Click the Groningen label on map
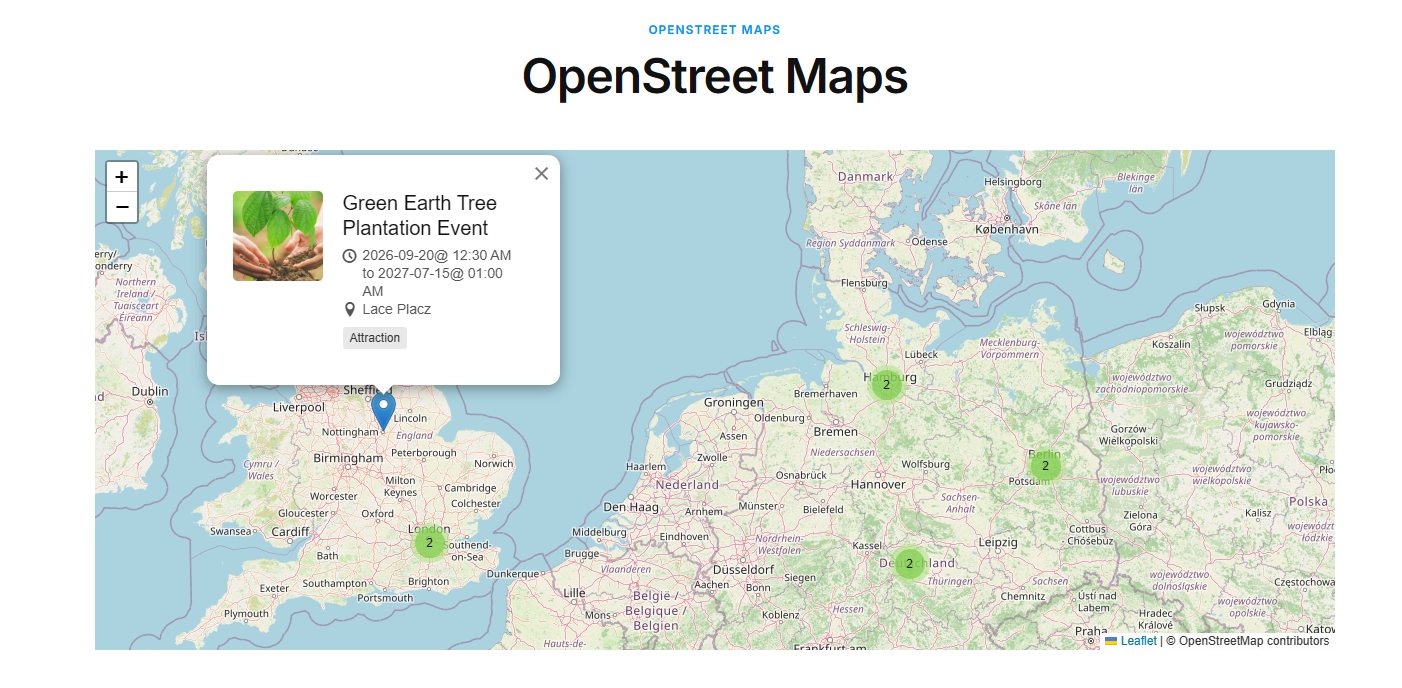Viewport: 1402px width, 688px height. coord(734,402)
